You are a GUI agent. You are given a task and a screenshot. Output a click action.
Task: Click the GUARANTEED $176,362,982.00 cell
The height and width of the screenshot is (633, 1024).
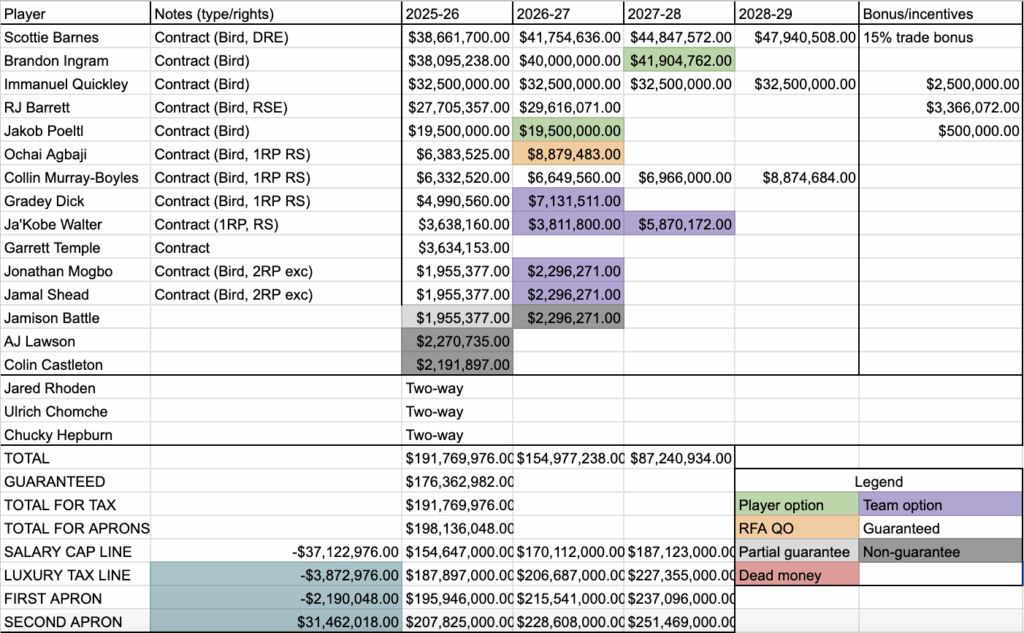[457, 482]
